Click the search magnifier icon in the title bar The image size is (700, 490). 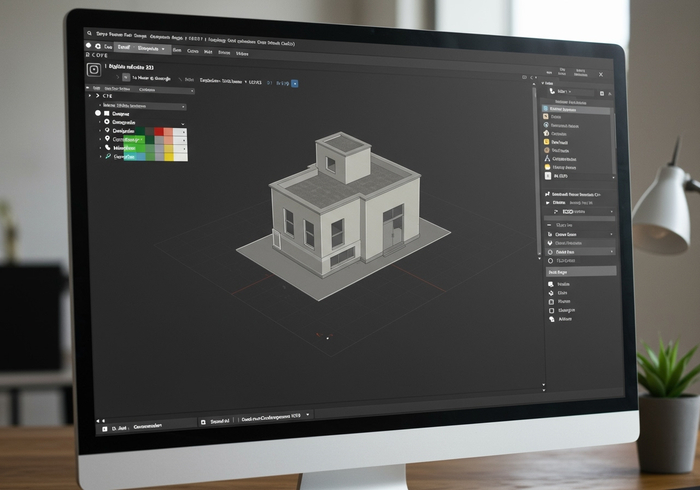(x=90, y=32)
